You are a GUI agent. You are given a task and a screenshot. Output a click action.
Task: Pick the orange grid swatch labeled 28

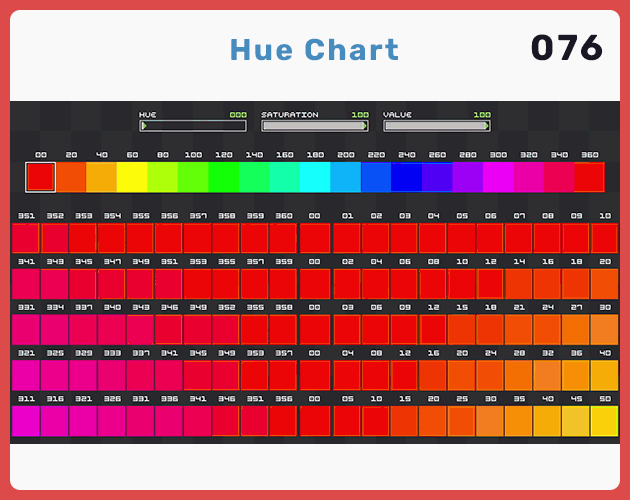point(519,375)
